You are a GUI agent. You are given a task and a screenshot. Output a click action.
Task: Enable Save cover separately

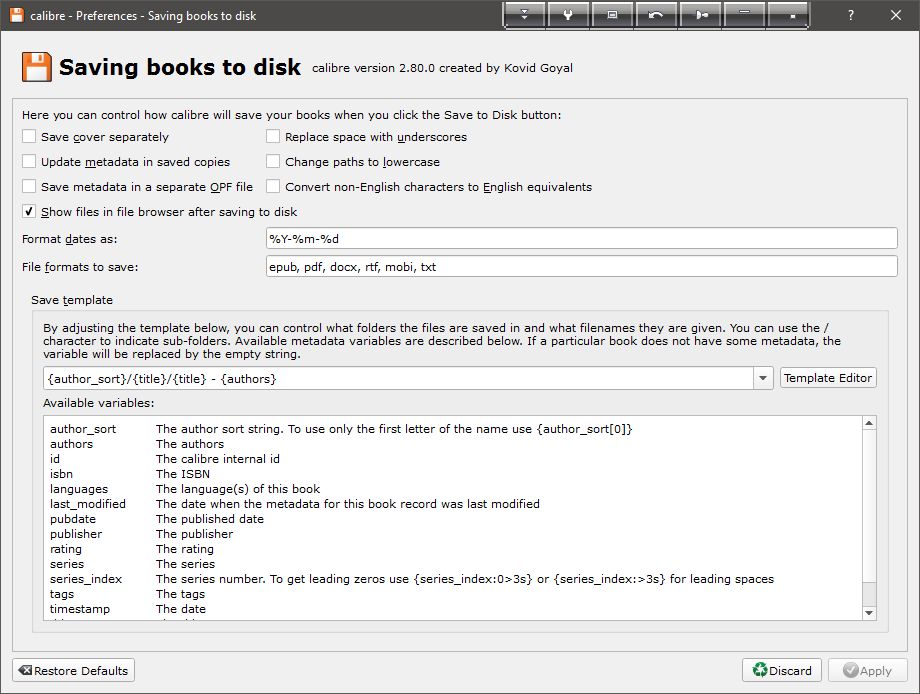tap(29, 137)
